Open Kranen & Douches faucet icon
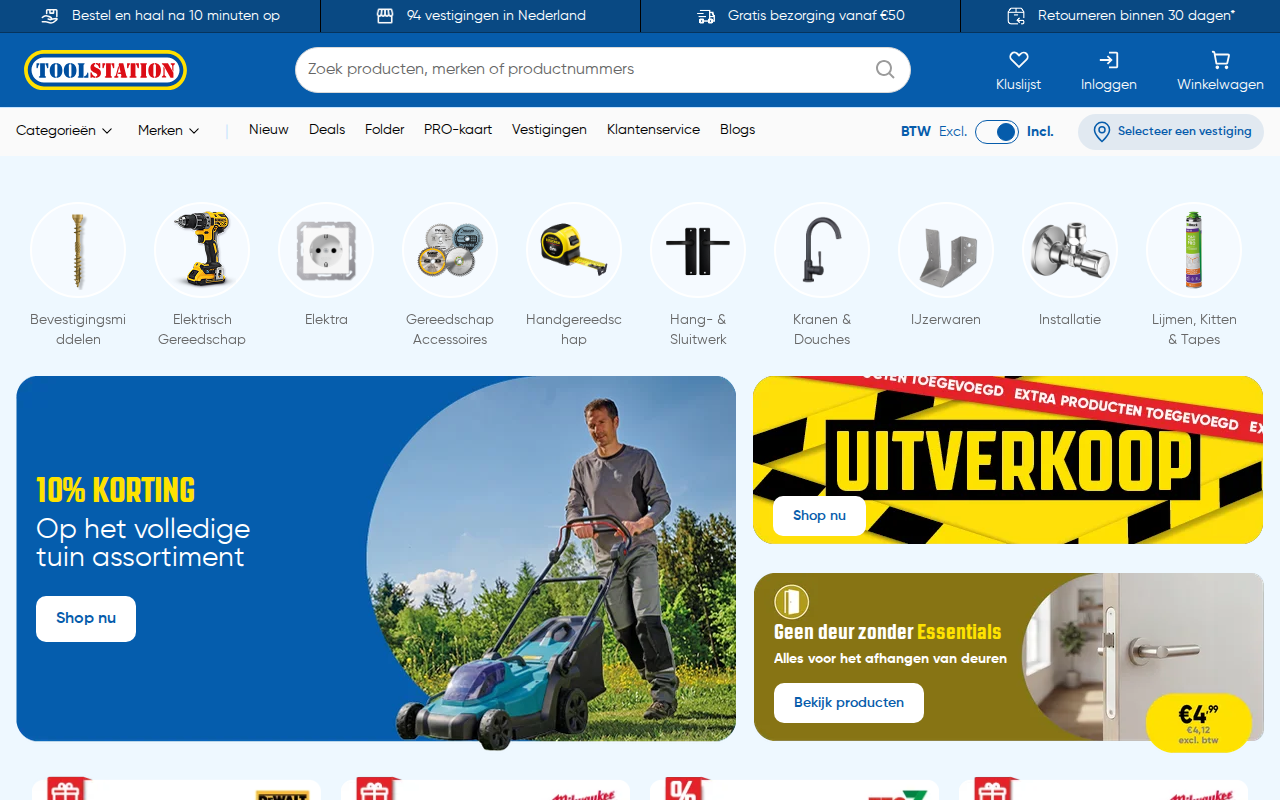 (x=822, y=250)
